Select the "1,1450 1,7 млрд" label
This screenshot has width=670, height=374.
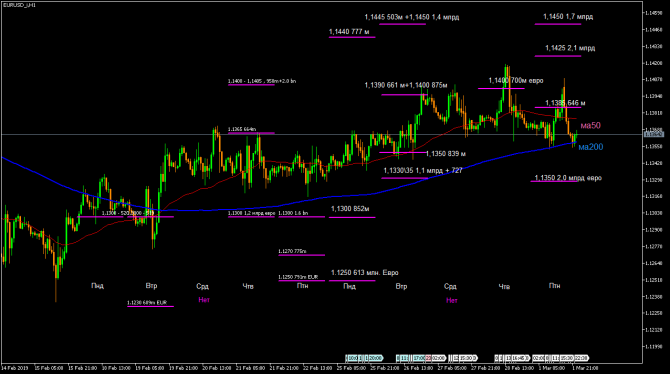(568, 17)
